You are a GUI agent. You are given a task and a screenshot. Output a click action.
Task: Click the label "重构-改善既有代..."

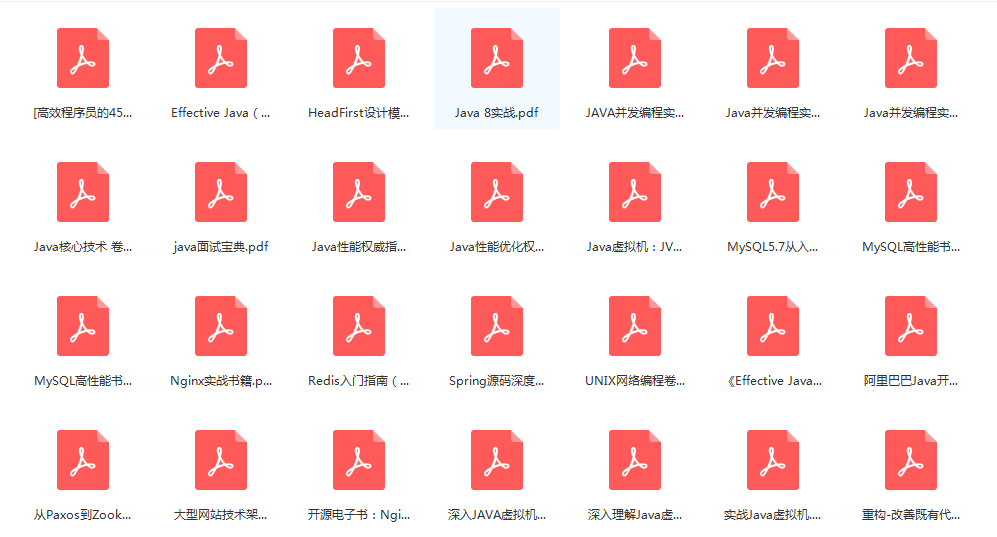coord(911,515)
